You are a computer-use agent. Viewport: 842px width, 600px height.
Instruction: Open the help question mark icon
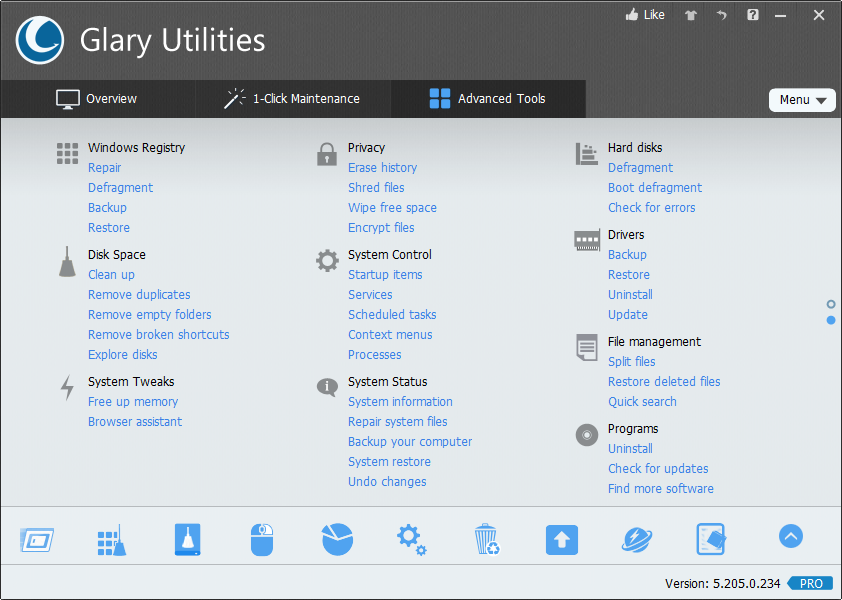(753, 15)
